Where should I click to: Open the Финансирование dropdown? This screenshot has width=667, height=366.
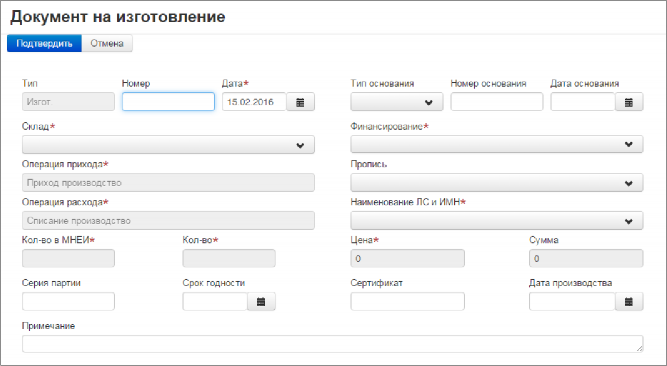click(497, 144)
